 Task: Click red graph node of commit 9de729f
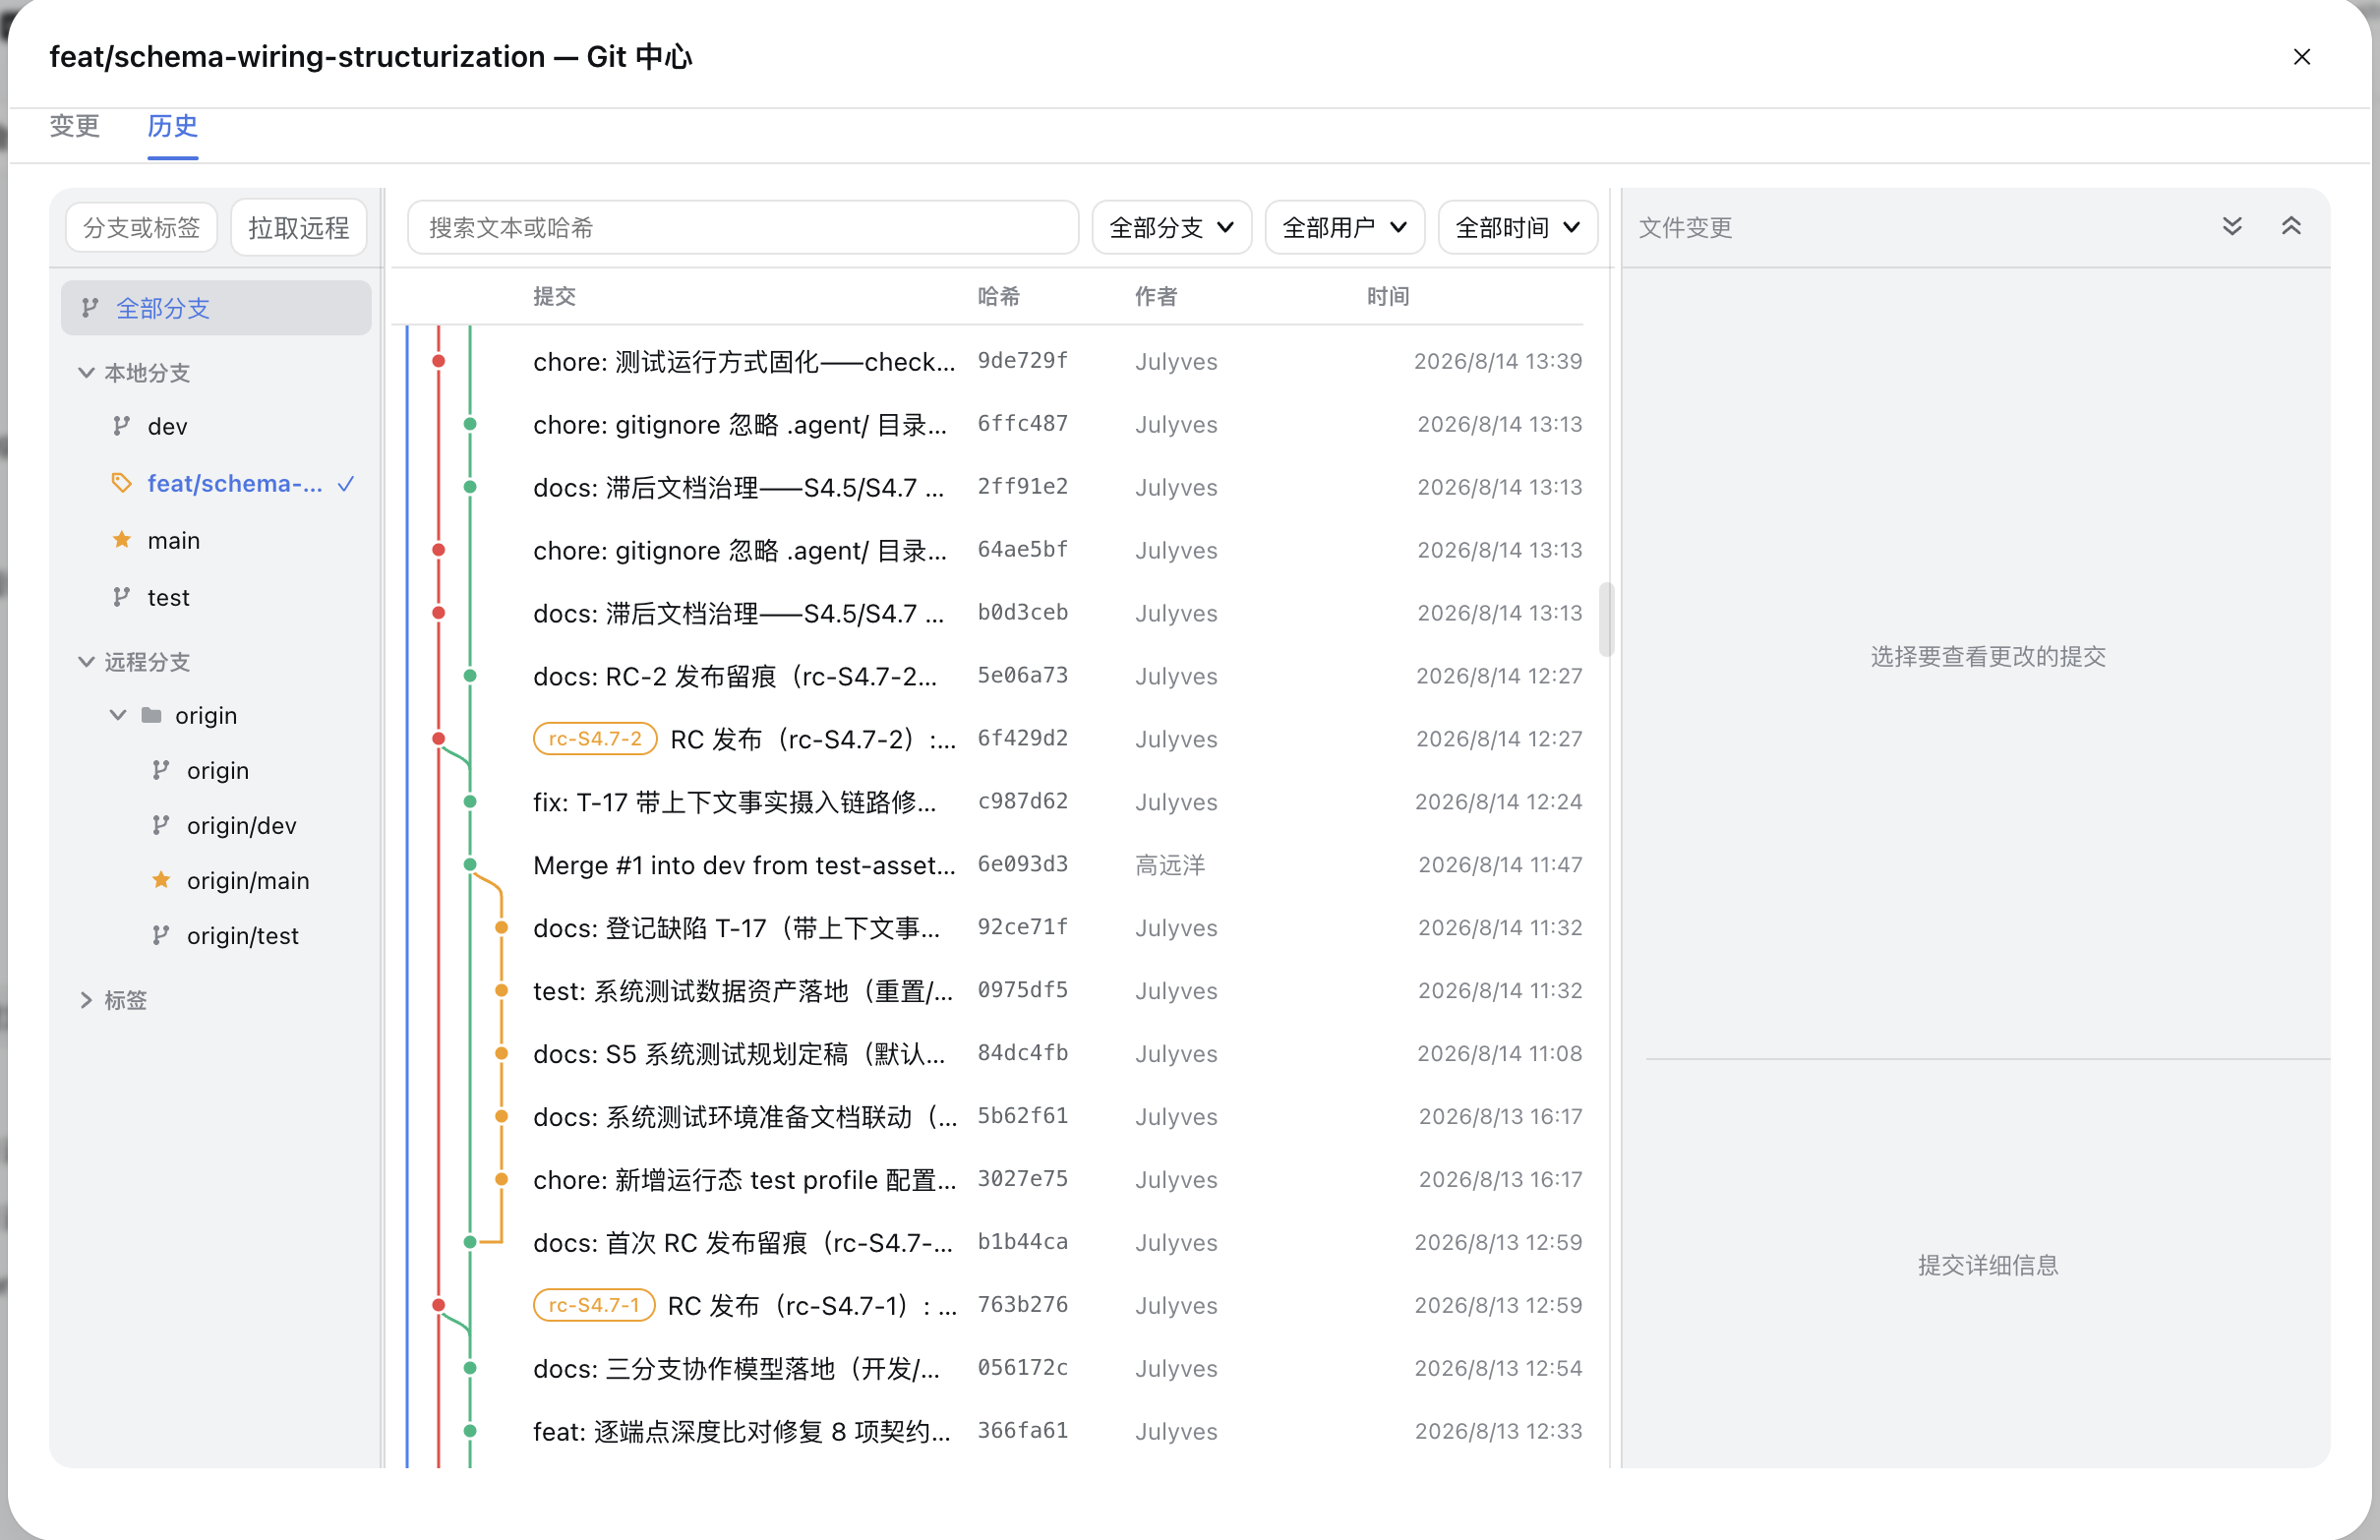pyautogui.click(x=438, y=361)
